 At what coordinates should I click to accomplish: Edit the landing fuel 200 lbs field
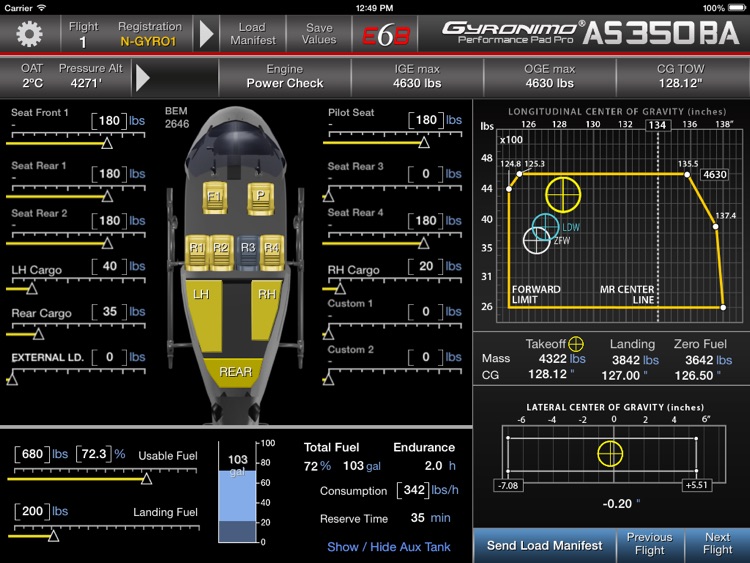pyautogui.click(x=32, y=511)
